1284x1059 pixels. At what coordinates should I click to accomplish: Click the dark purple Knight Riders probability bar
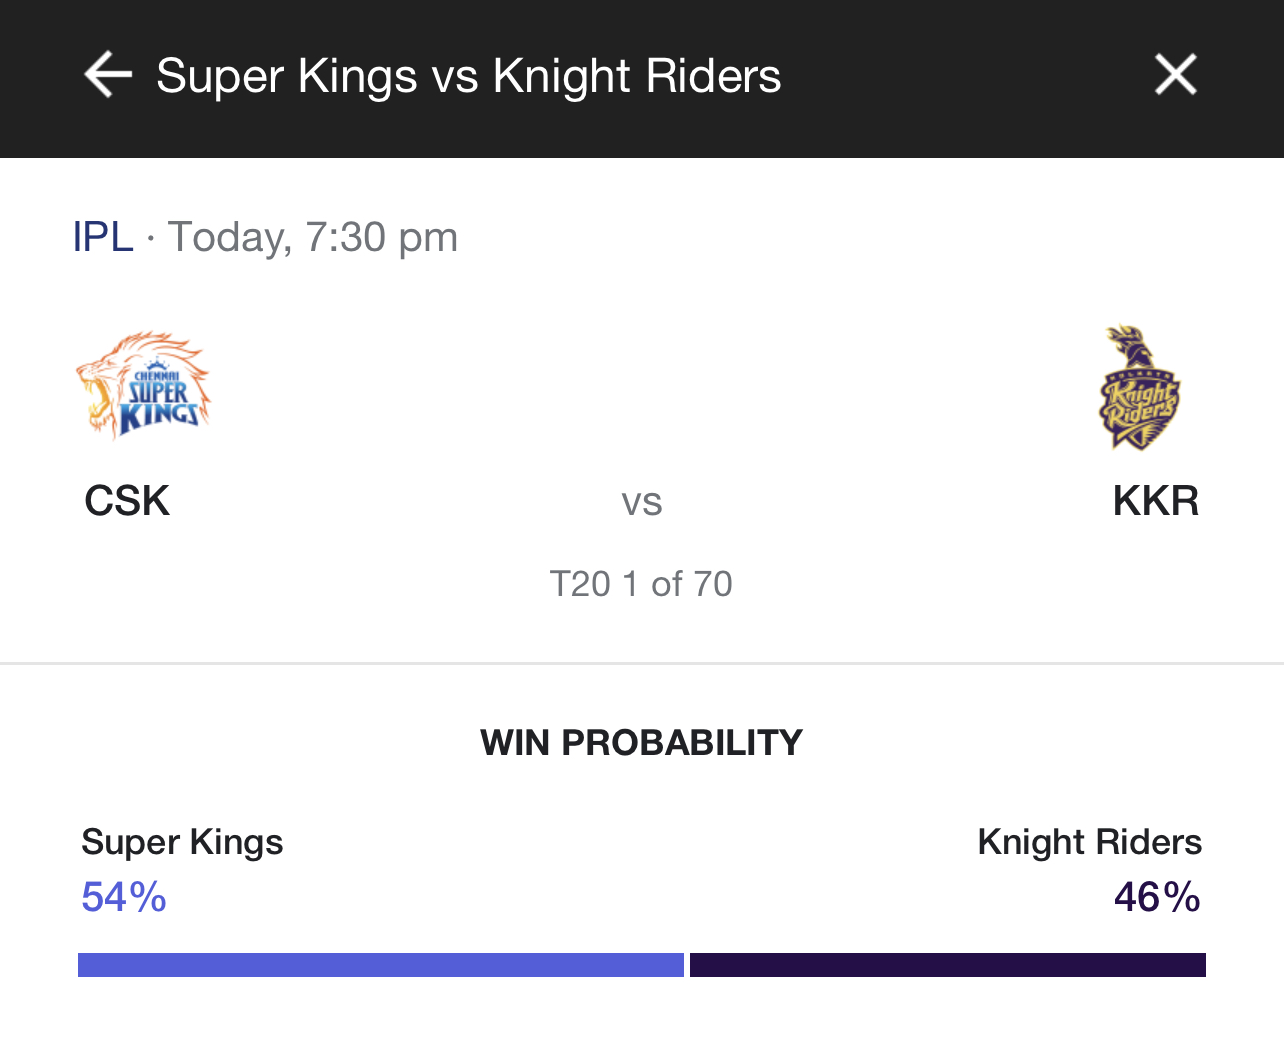pyautogui.click(x=947, y=965)
